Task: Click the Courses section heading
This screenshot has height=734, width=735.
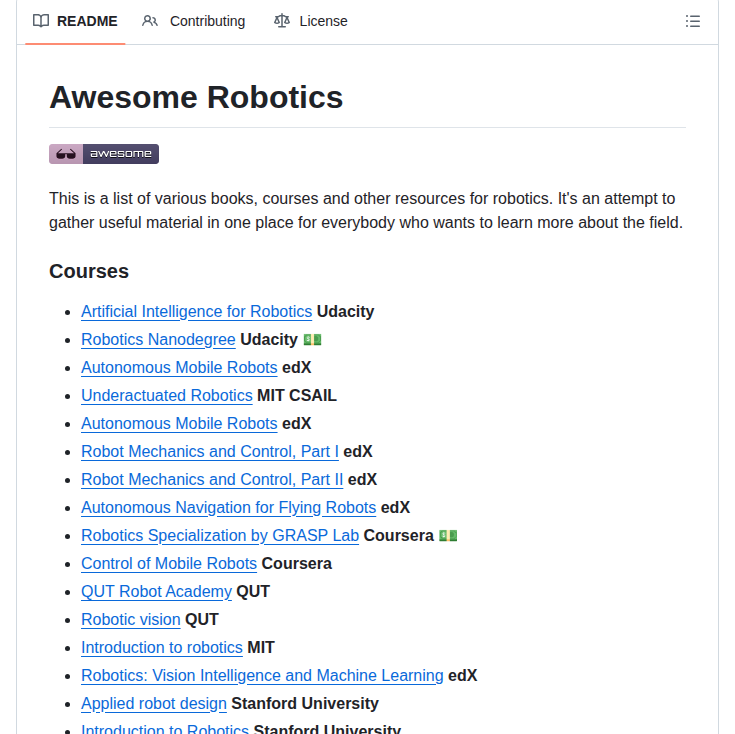Action: tap(89, 271)
